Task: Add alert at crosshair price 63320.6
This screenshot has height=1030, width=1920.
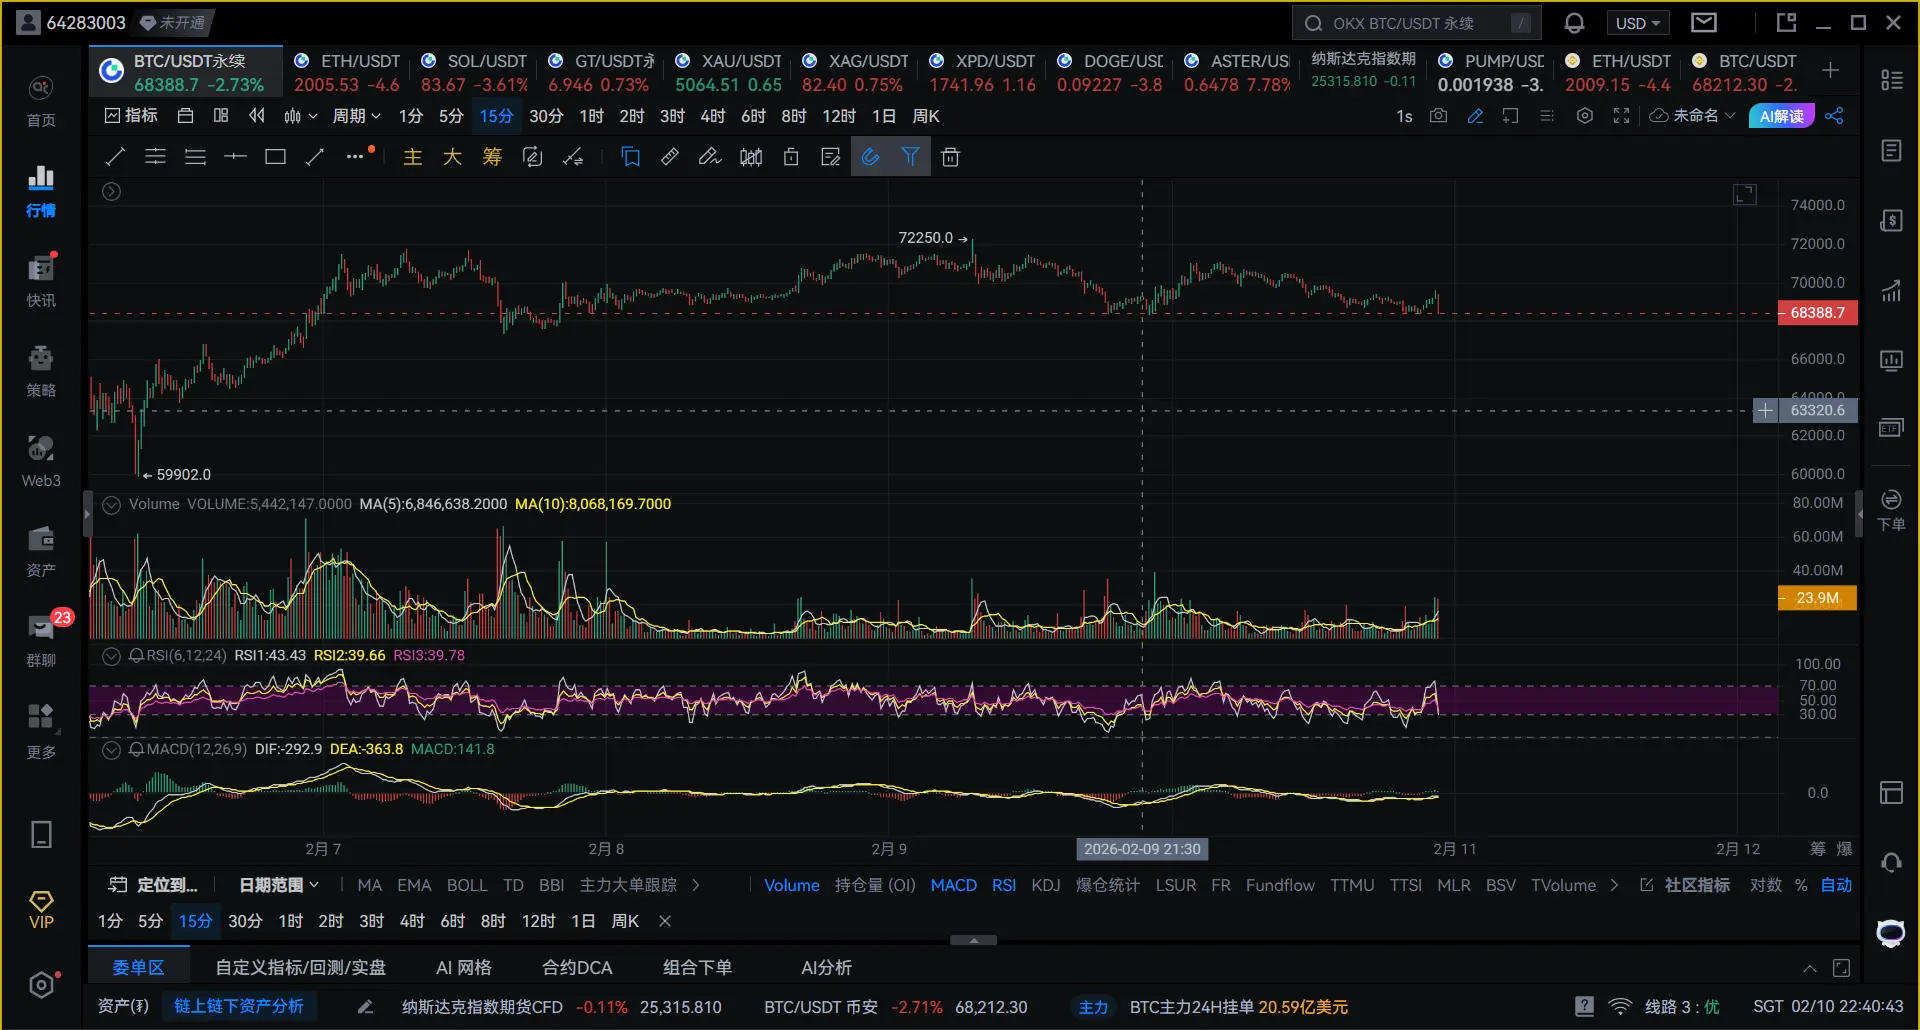Action: (x=1765, y=410)
